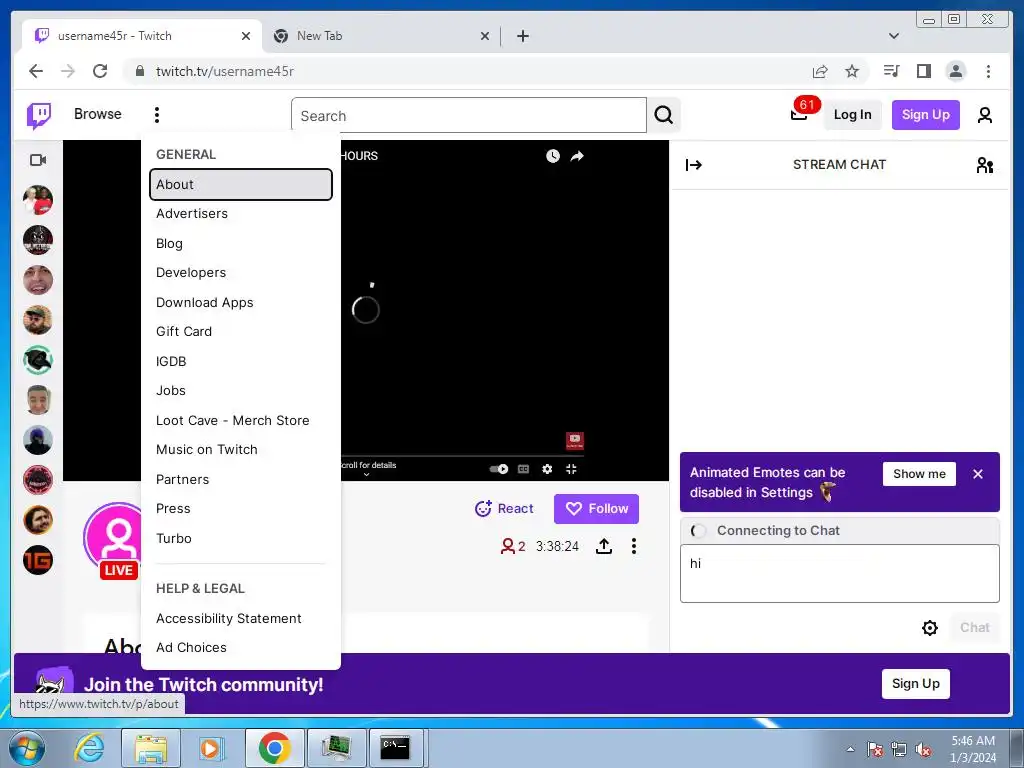Collapse the stream chat panel arrow
Viewport: 1024px width, 768px height.
[x=694, y=165]
